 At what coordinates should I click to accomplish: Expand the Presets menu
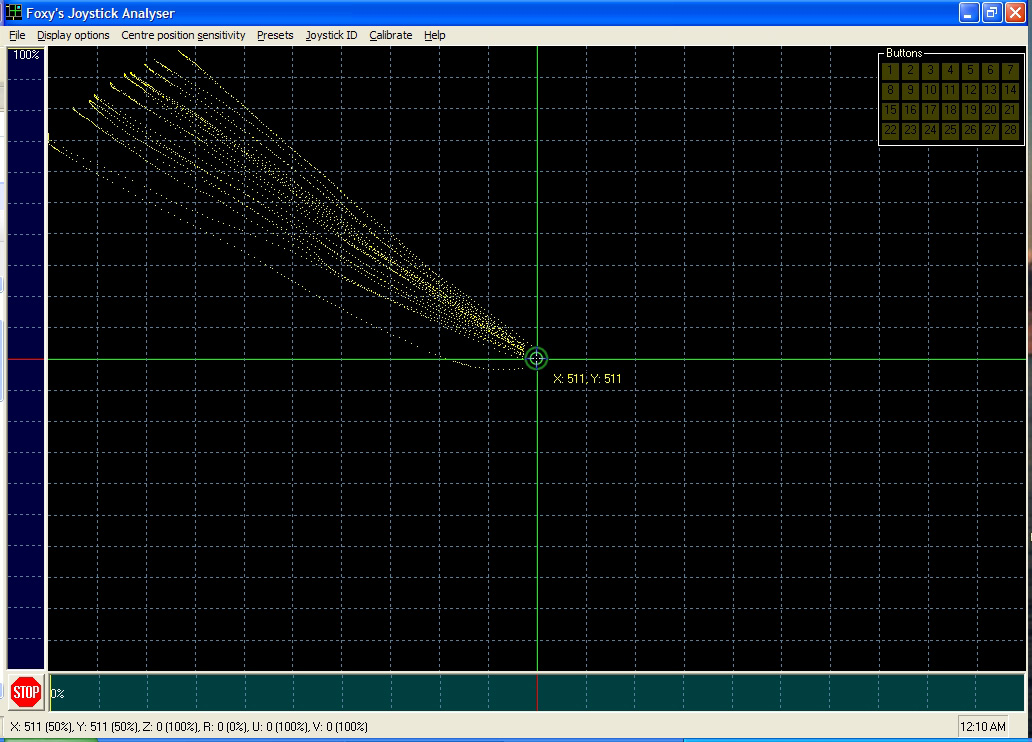pos(275,36)
